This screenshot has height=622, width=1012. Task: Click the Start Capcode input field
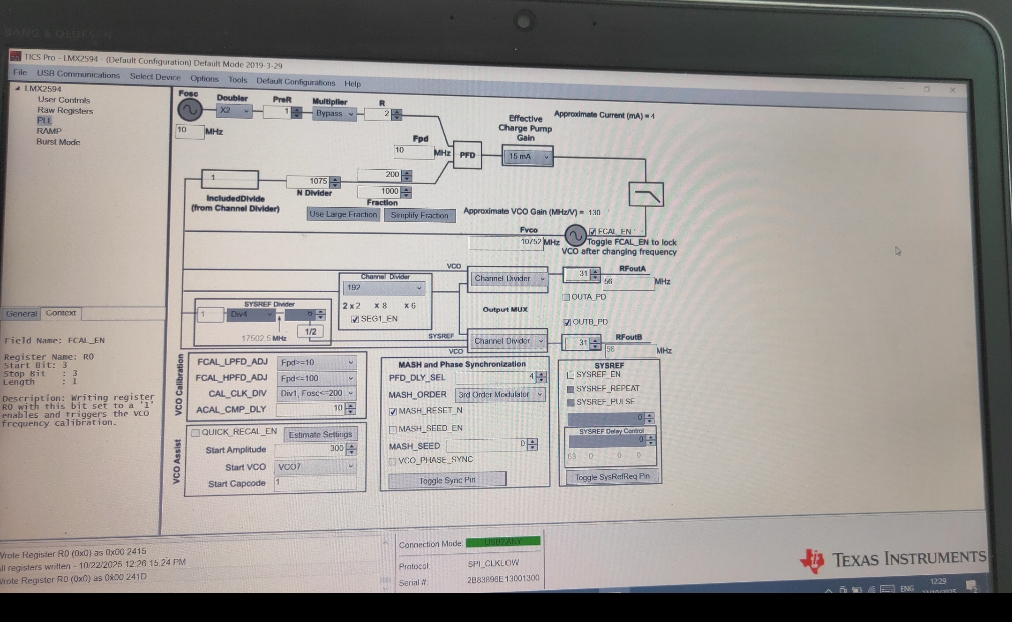click(x=315, y=483)
